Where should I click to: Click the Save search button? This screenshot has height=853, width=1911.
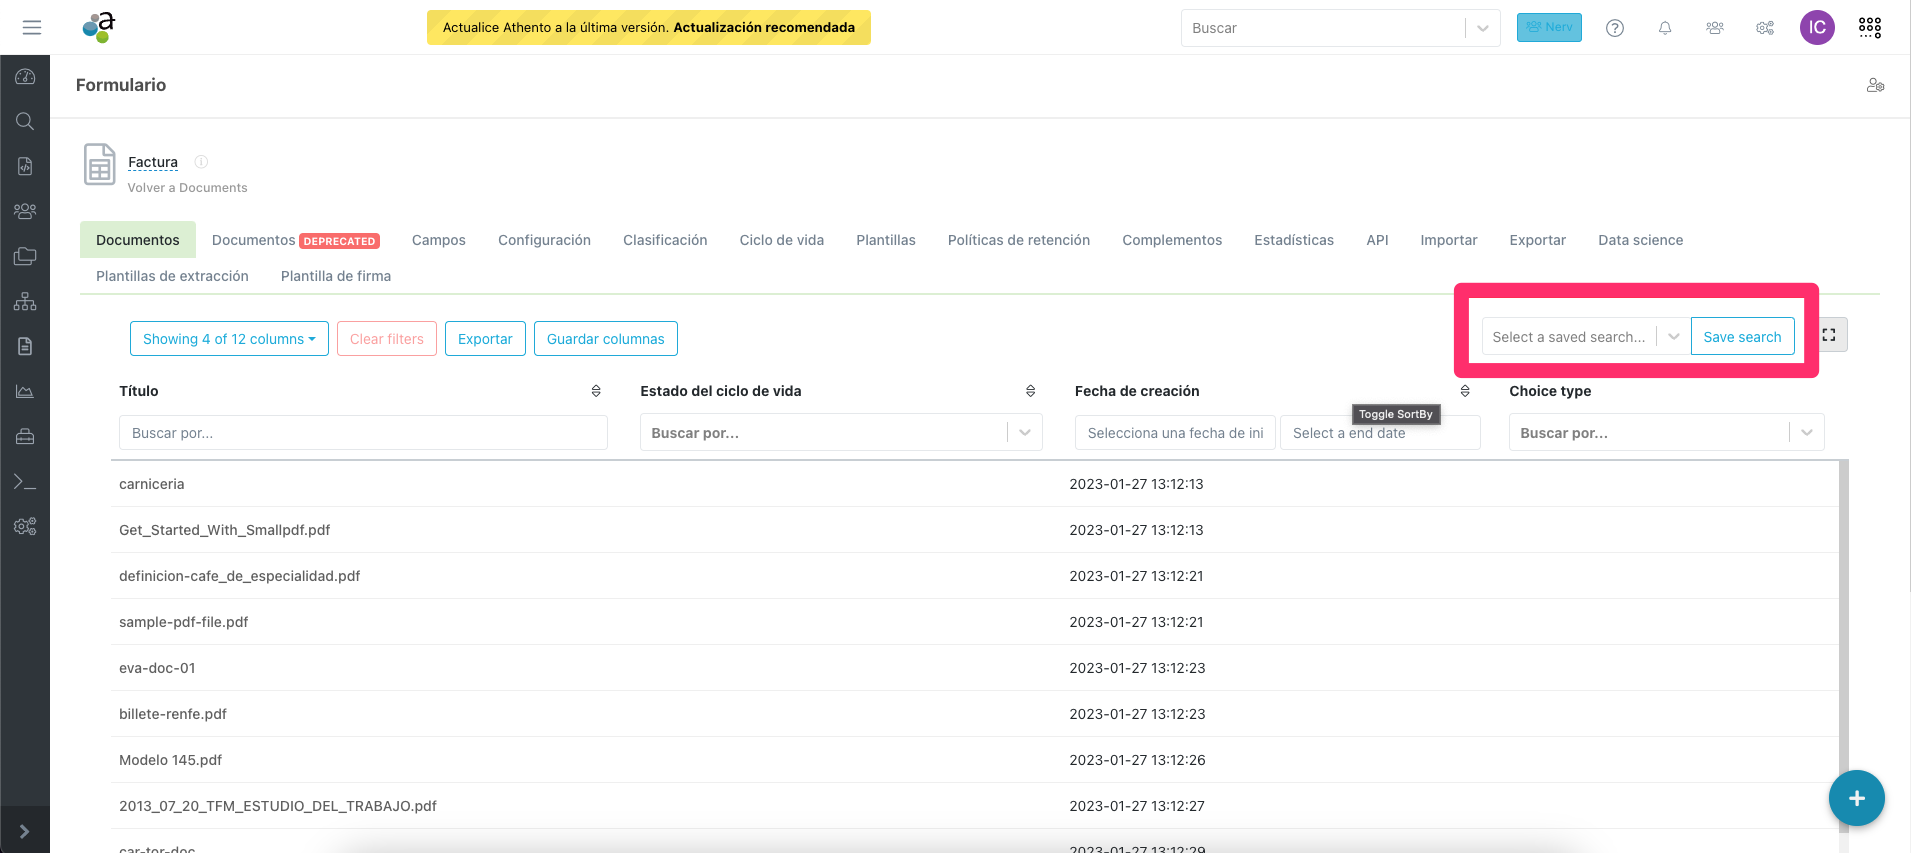point(1742,337)
